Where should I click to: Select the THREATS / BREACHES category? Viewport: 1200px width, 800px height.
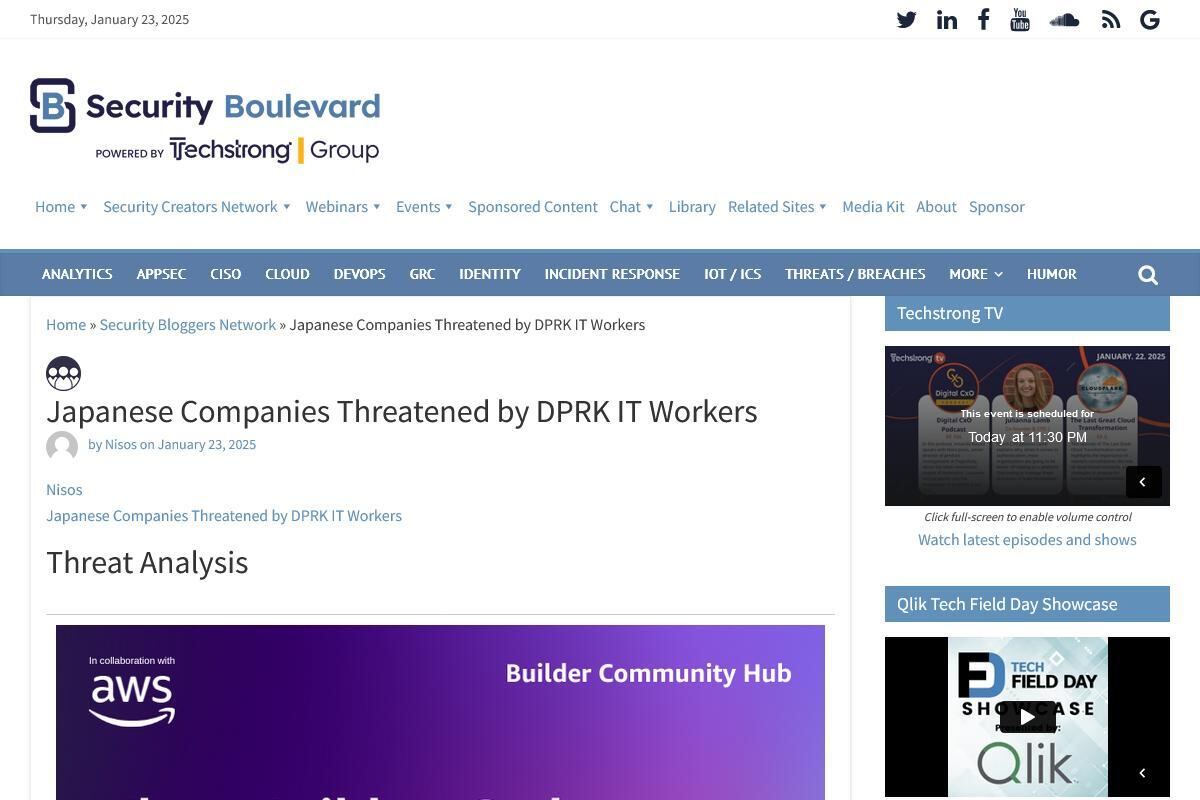click(855, 274)
